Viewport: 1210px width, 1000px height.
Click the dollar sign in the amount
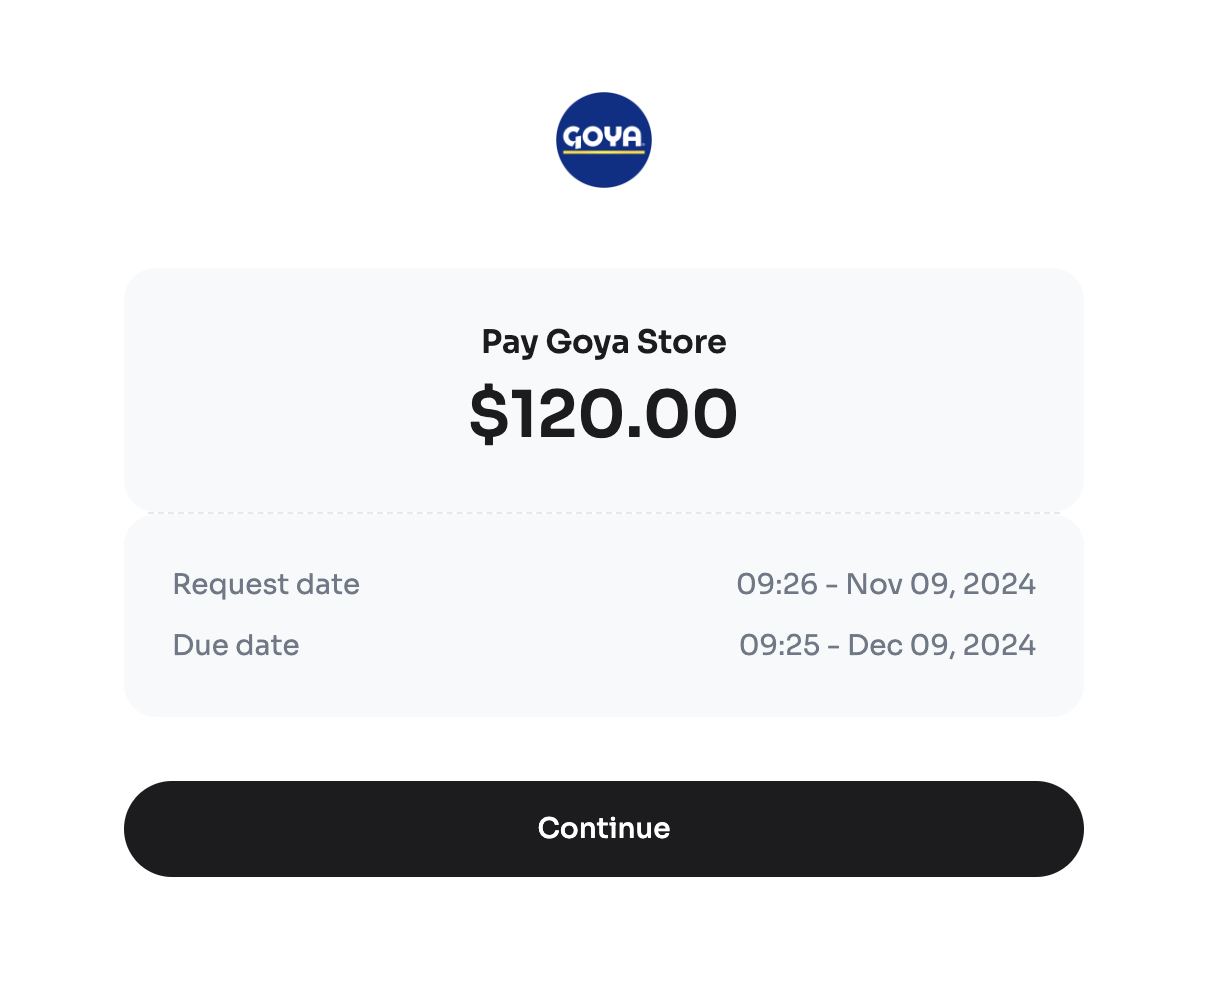click(488, 415)
